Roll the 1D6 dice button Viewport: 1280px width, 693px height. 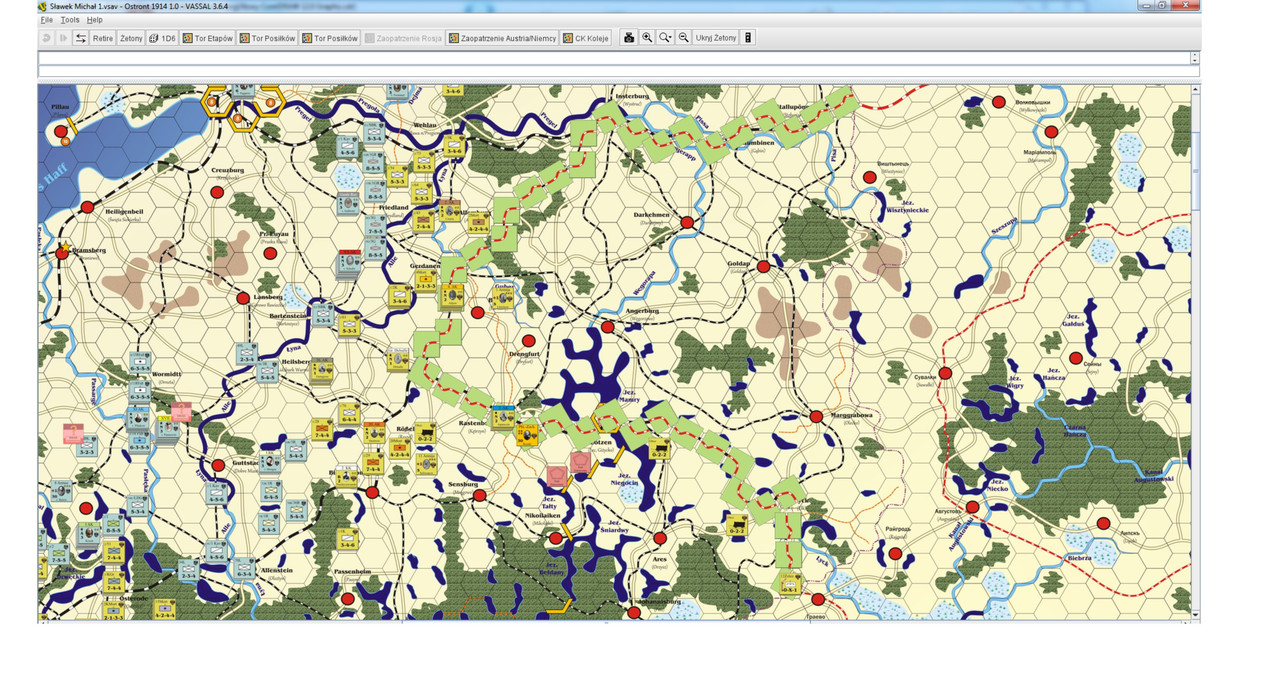click(162, 38)
